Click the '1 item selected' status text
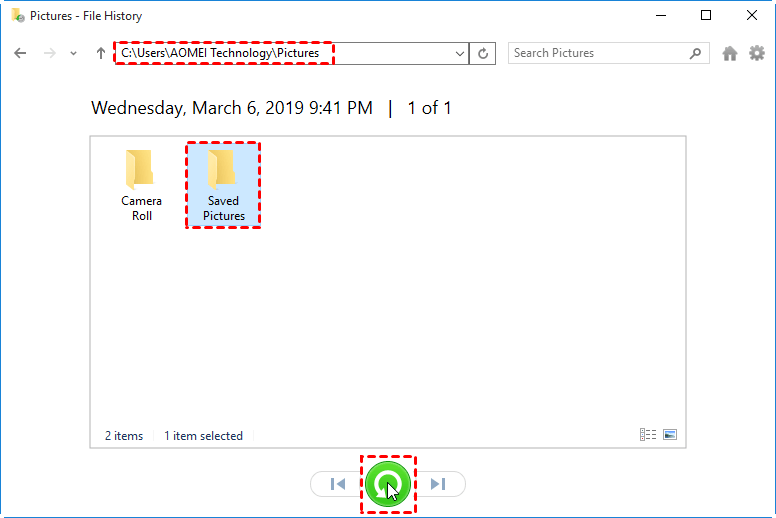This screenshot has width=776, height=518. pyautogui.click(x=203, y=436)
